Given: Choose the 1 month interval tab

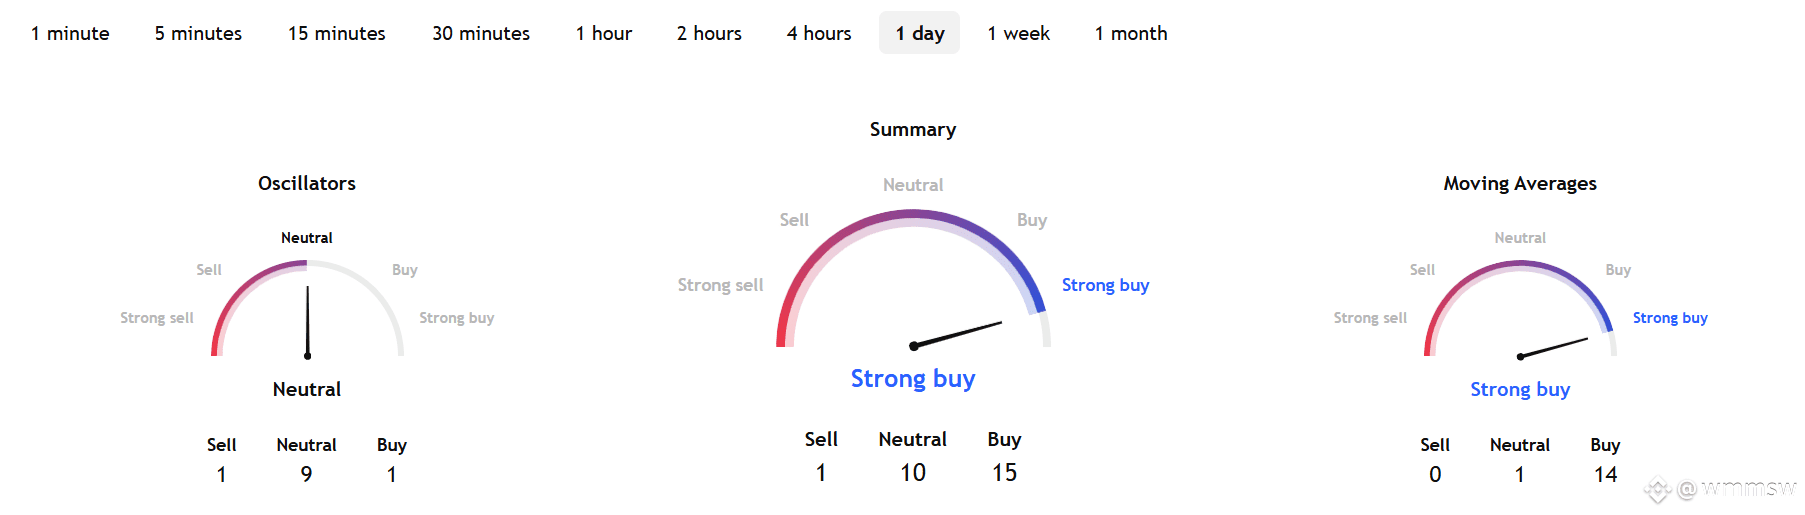Looking at the screenshot, I should click(1131, 33).
